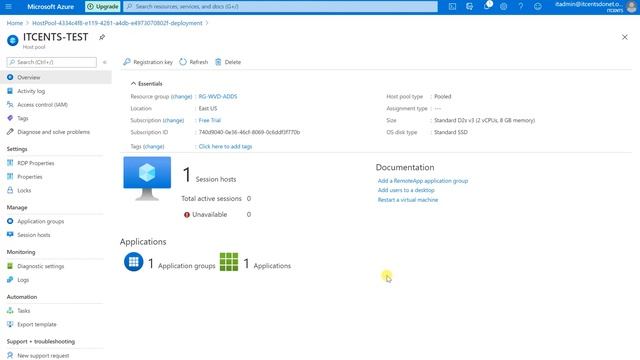Focus the top resource search bar

[280, 7]
